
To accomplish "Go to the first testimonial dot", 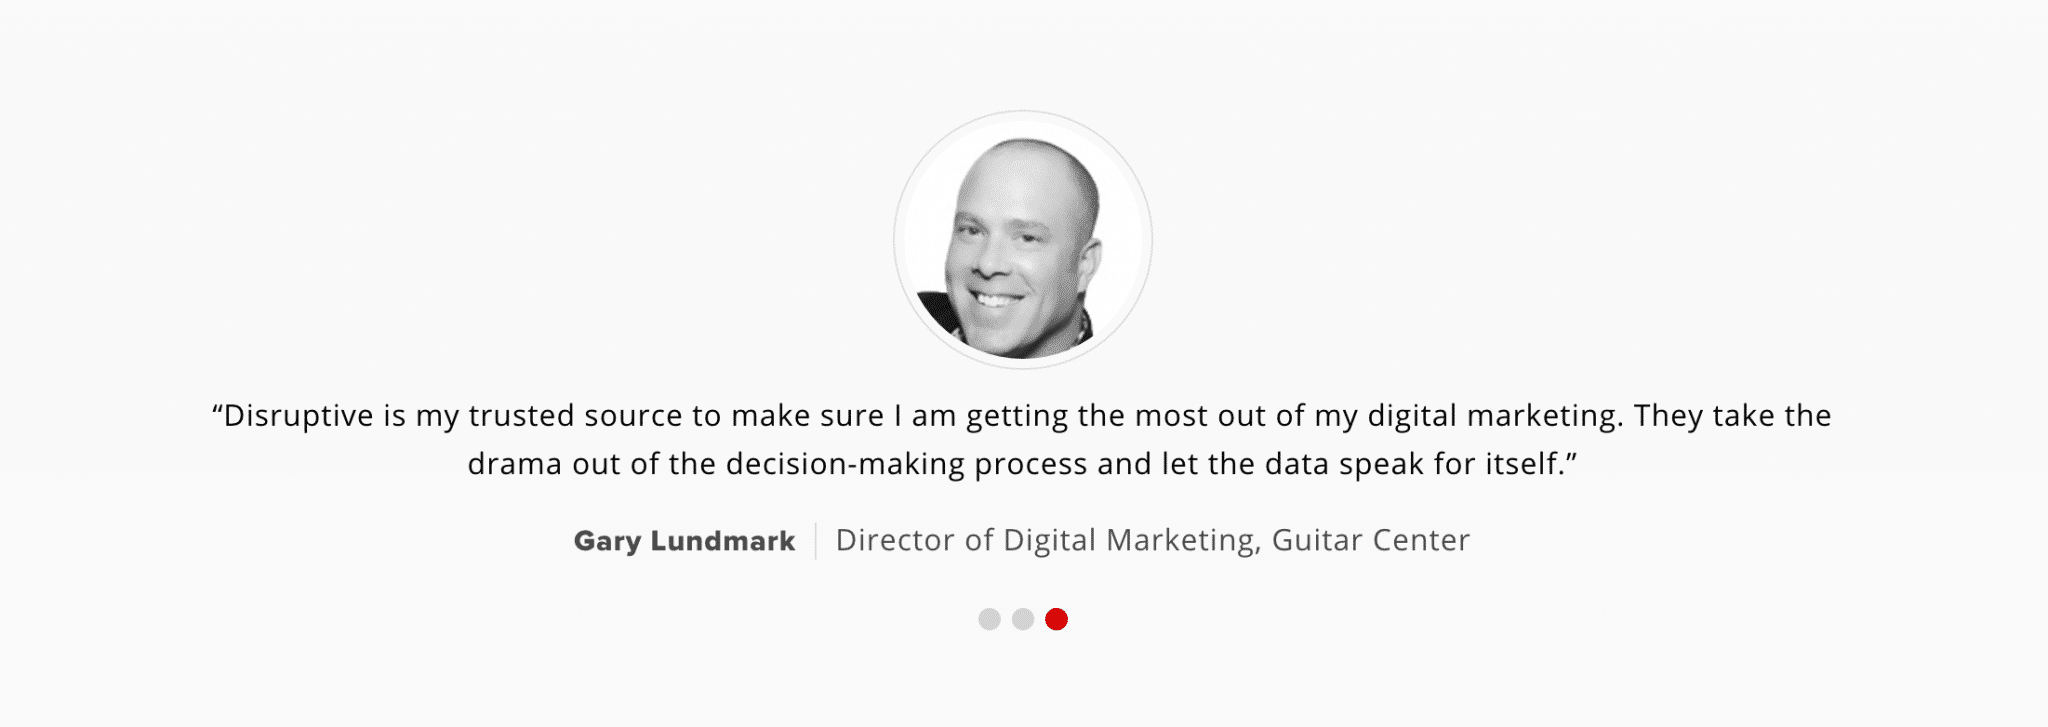I will tap(989, 619).
